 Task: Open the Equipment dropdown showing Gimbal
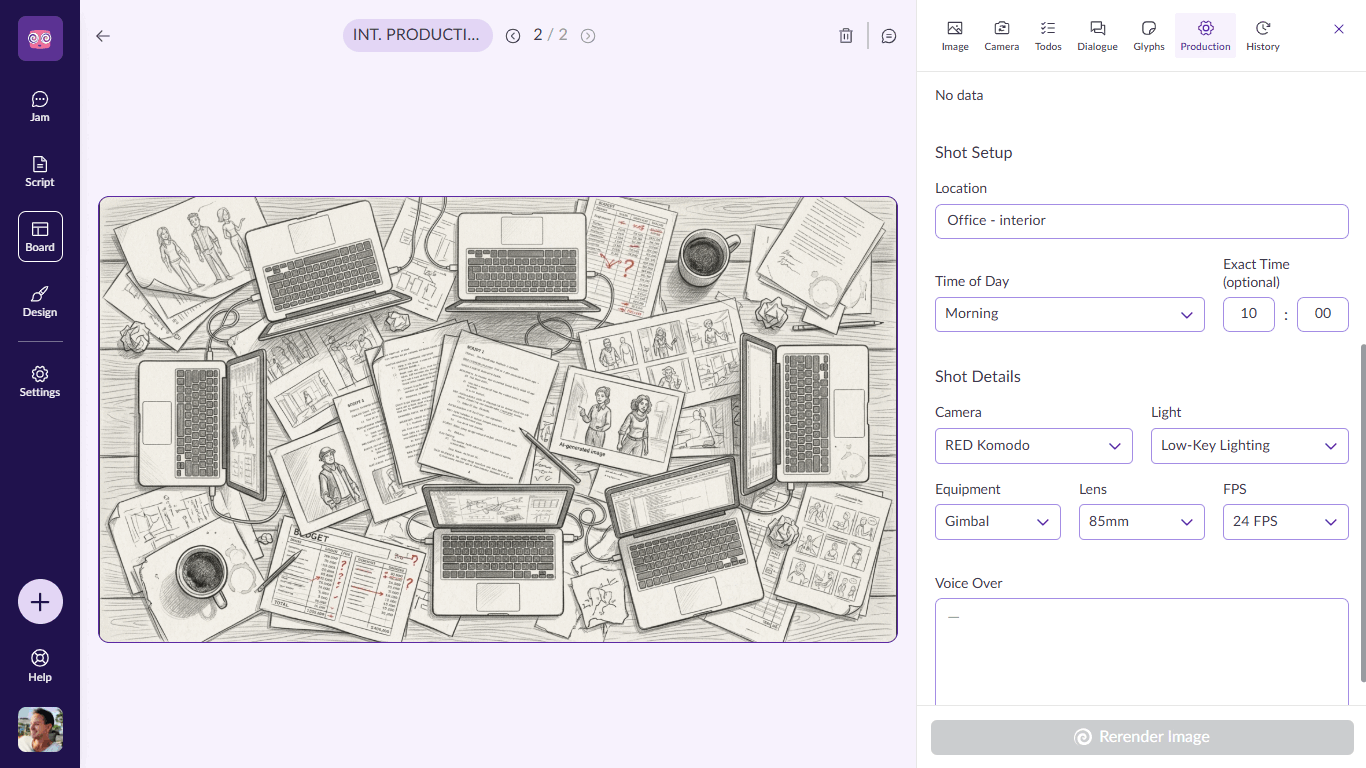point(998,522)
